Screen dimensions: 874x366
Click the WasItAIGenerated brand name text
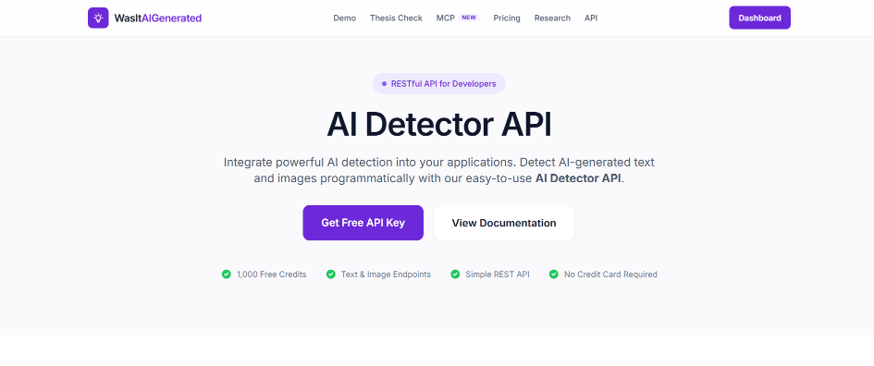[x=158, y=18]
